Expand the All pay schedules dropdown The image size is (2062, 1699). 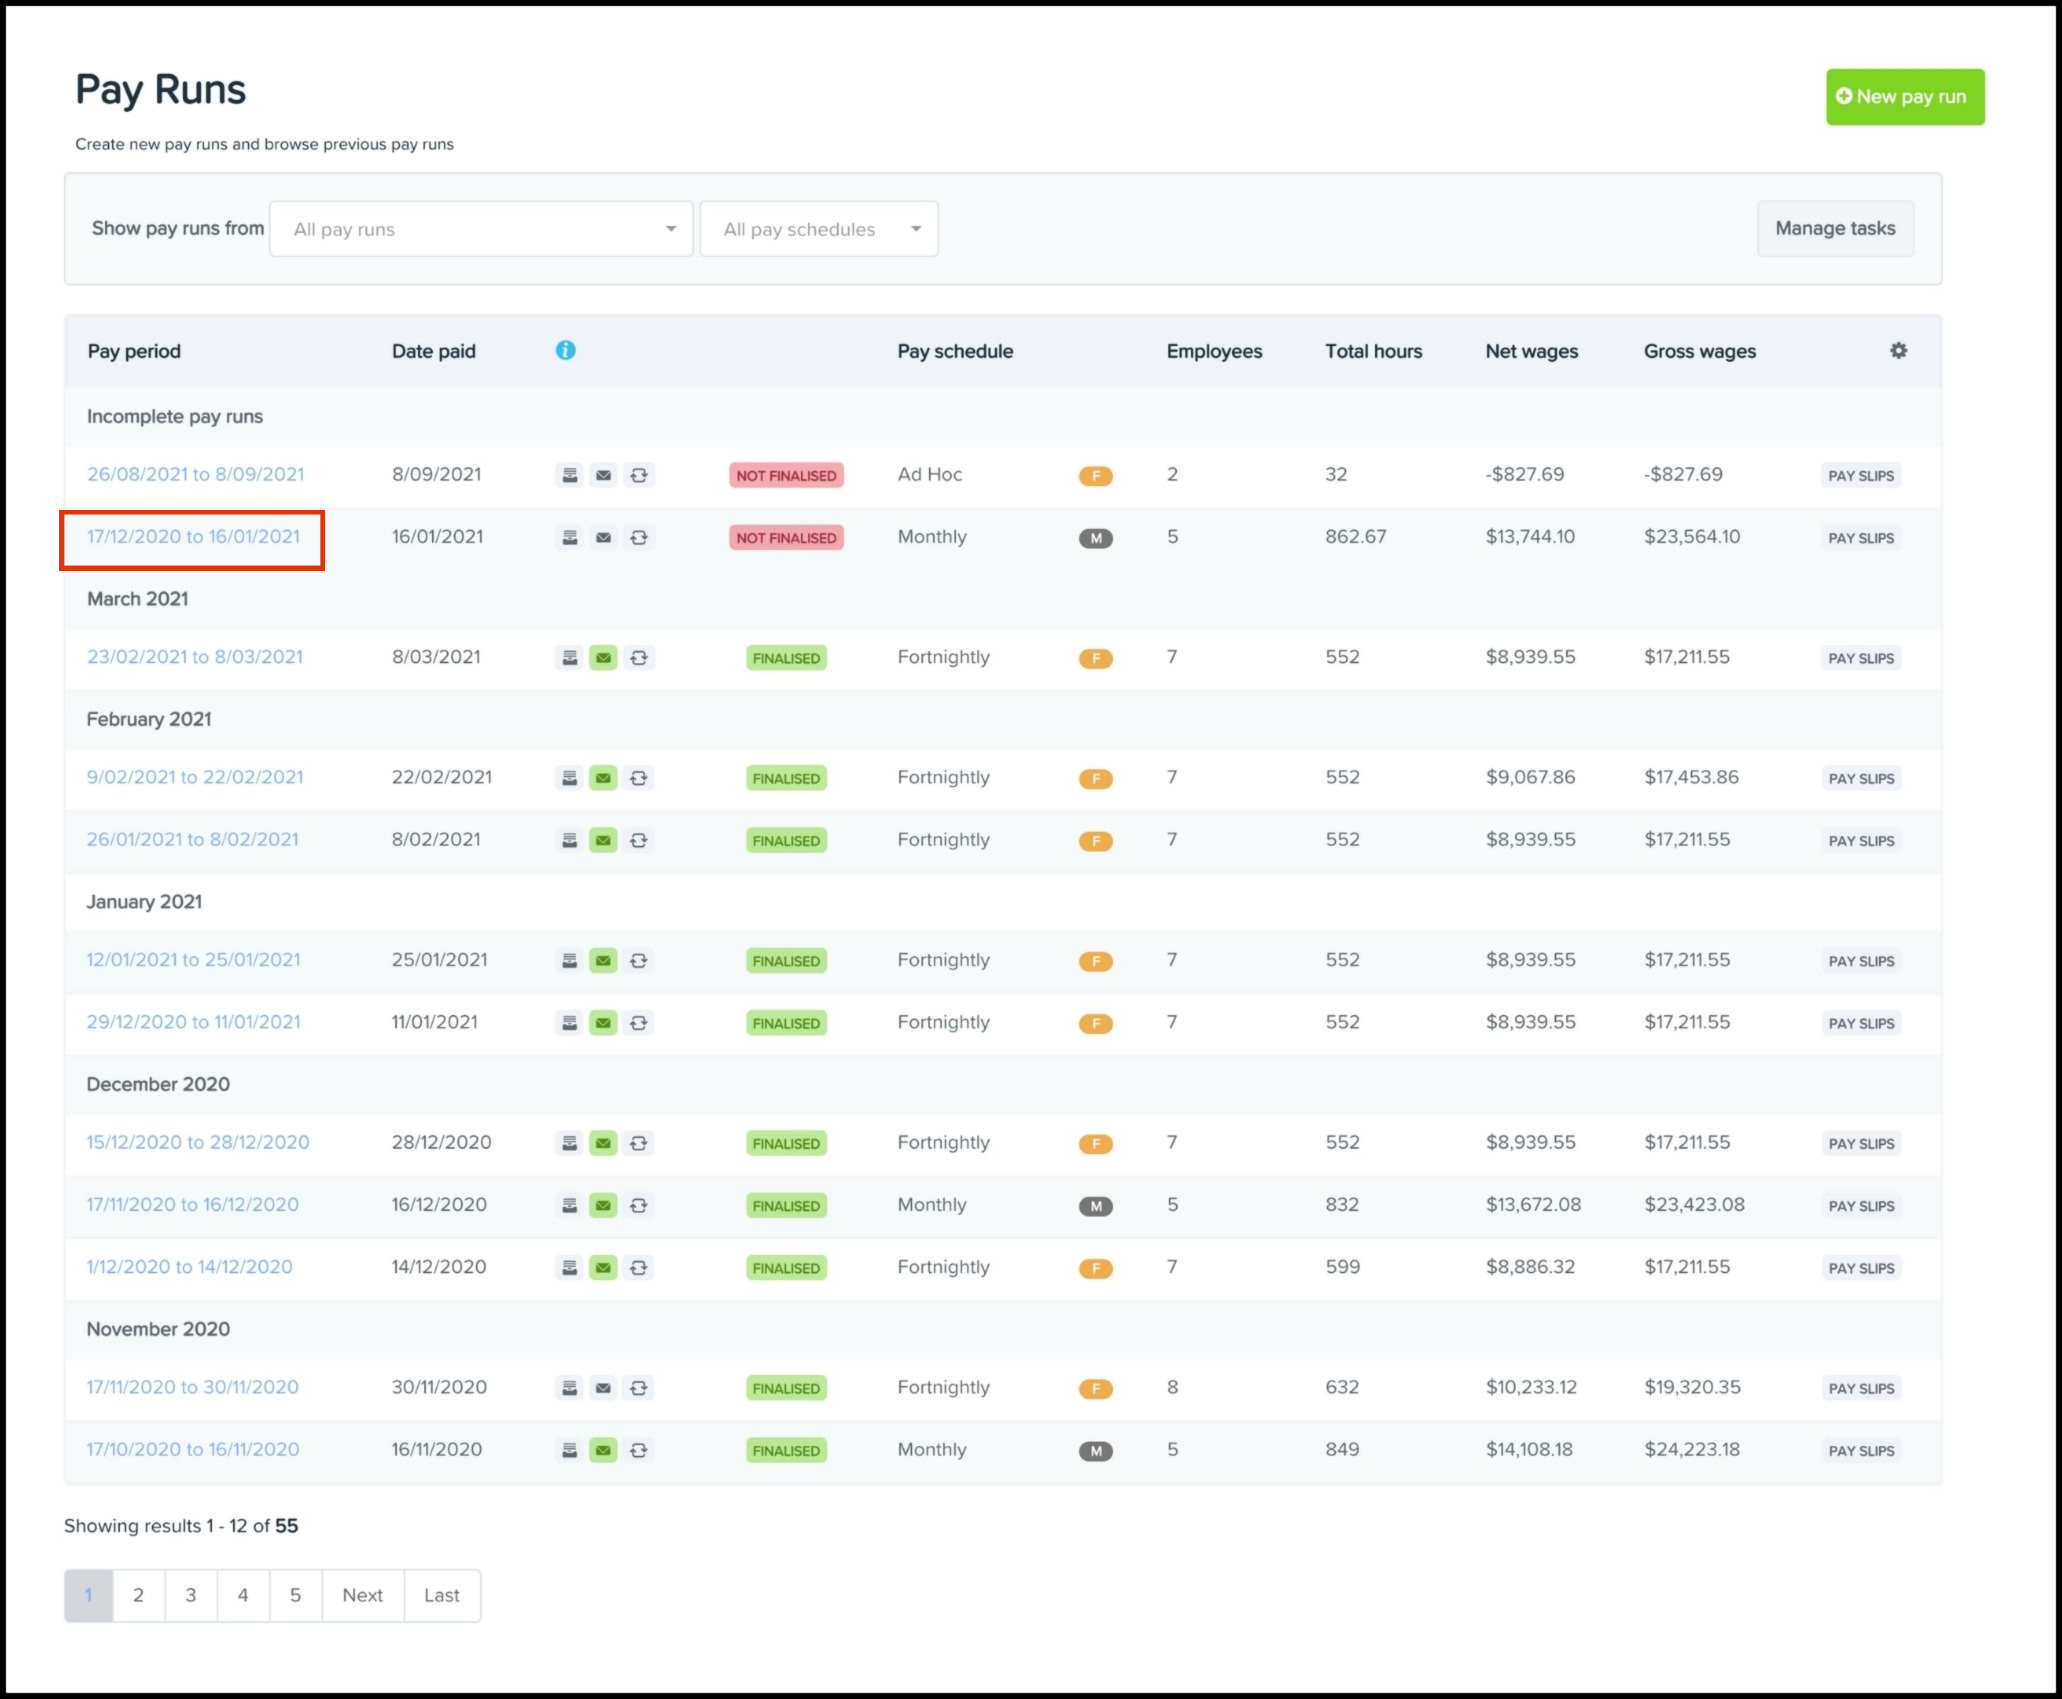(818, 229)
